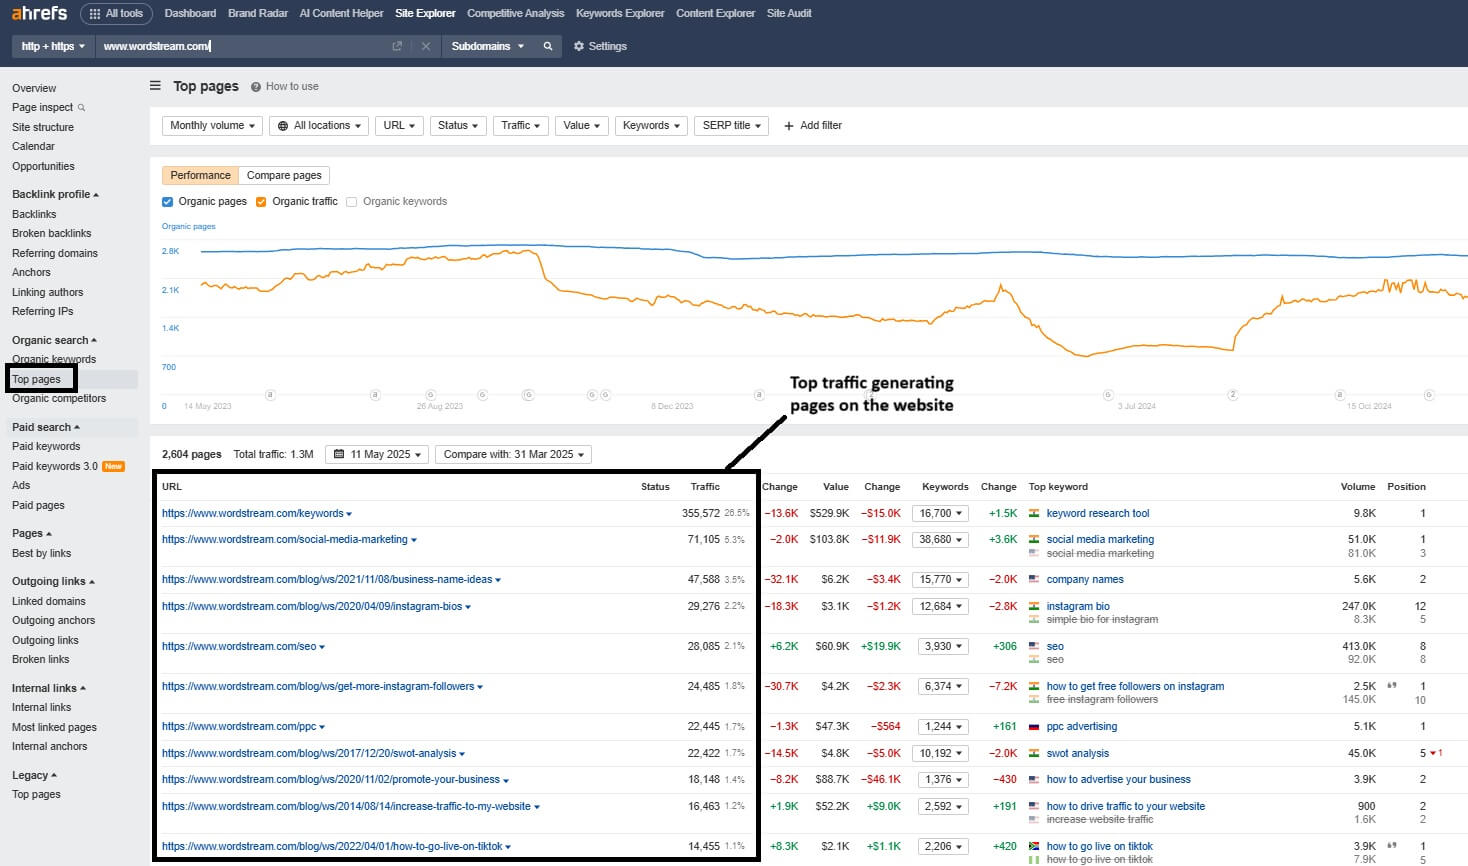Click the search magnifier button
1468x866 pixels.
click(548, 46)
